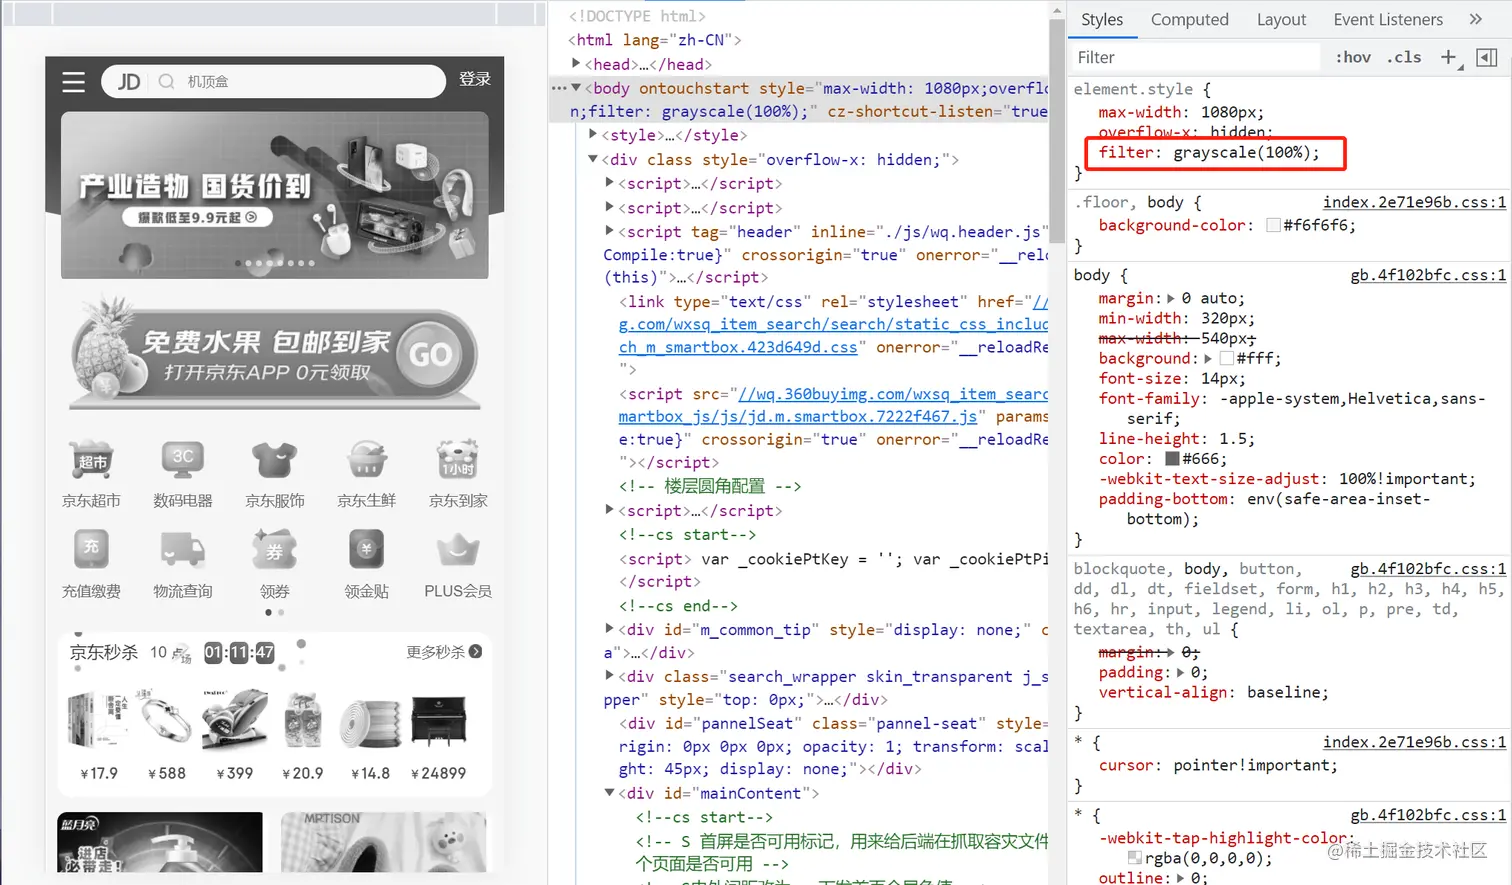Click 产业造物 国货价到 banner

pos(274,195)
